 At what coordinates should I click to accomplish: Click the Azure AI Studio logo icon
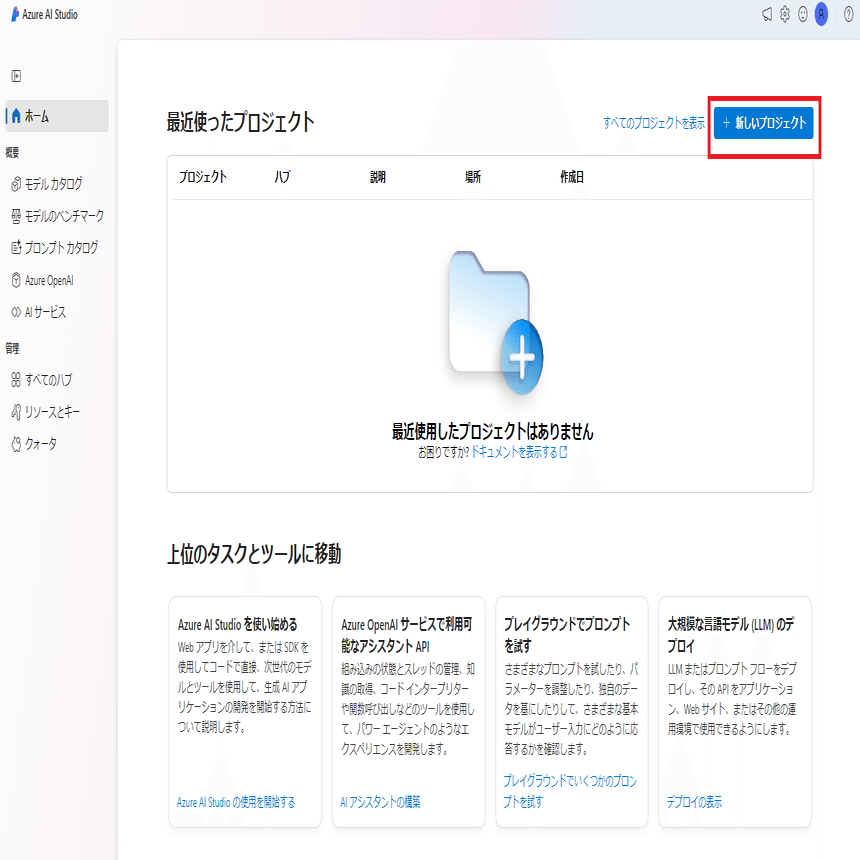click(15, 14)
